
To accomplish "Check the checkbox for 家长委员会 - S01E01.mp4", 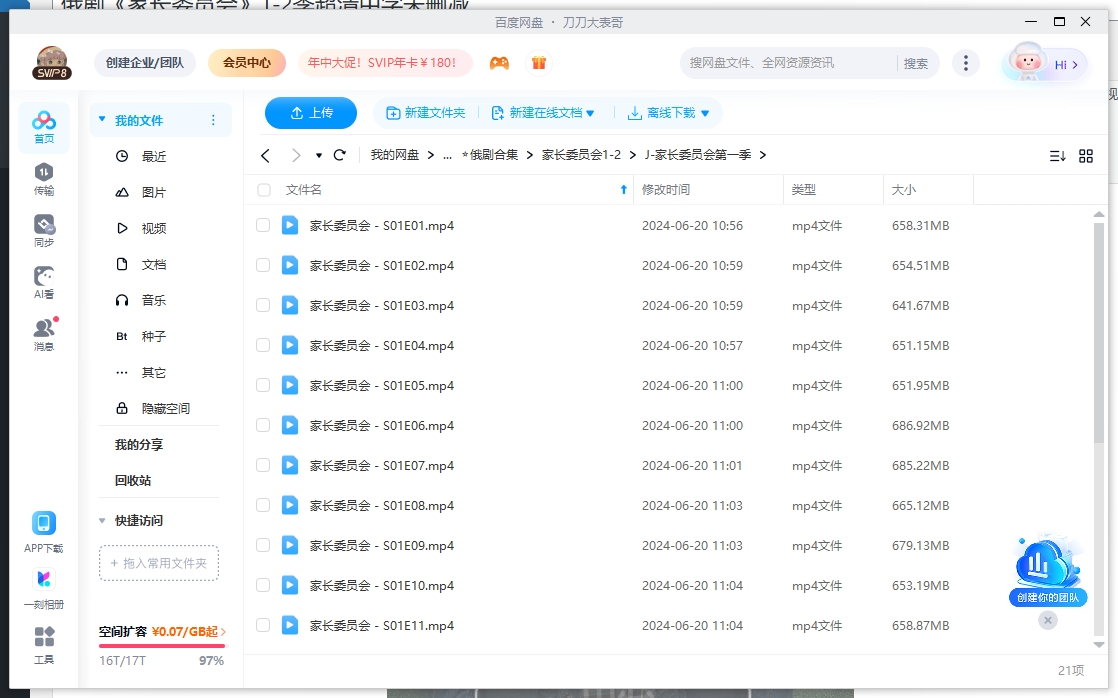I will 262,225.
